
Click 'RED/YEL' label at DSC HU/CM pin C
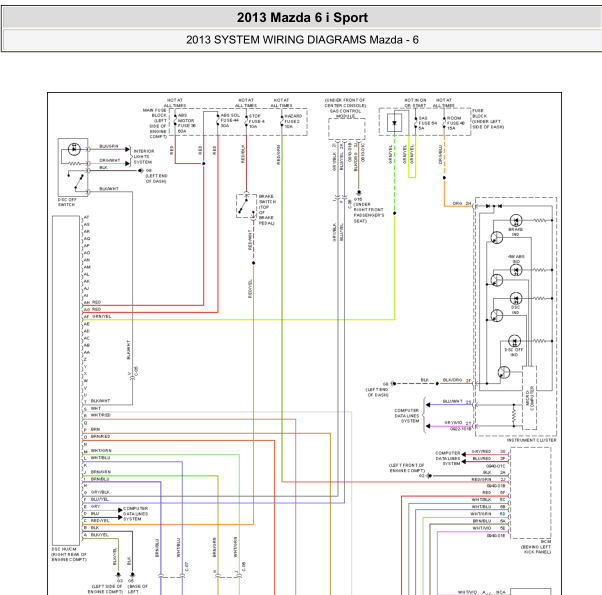tap(100, 521)
